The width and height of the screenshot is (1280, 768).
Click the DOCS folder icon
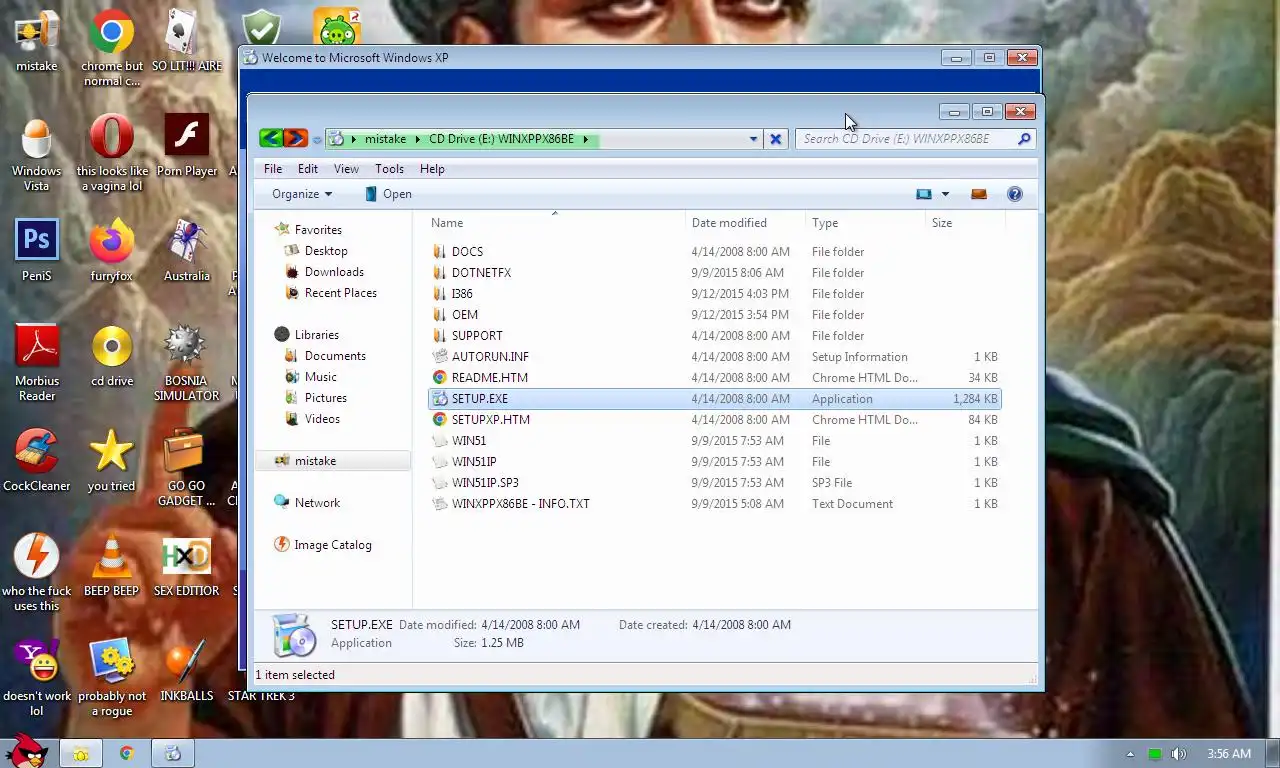coord(439,252)
